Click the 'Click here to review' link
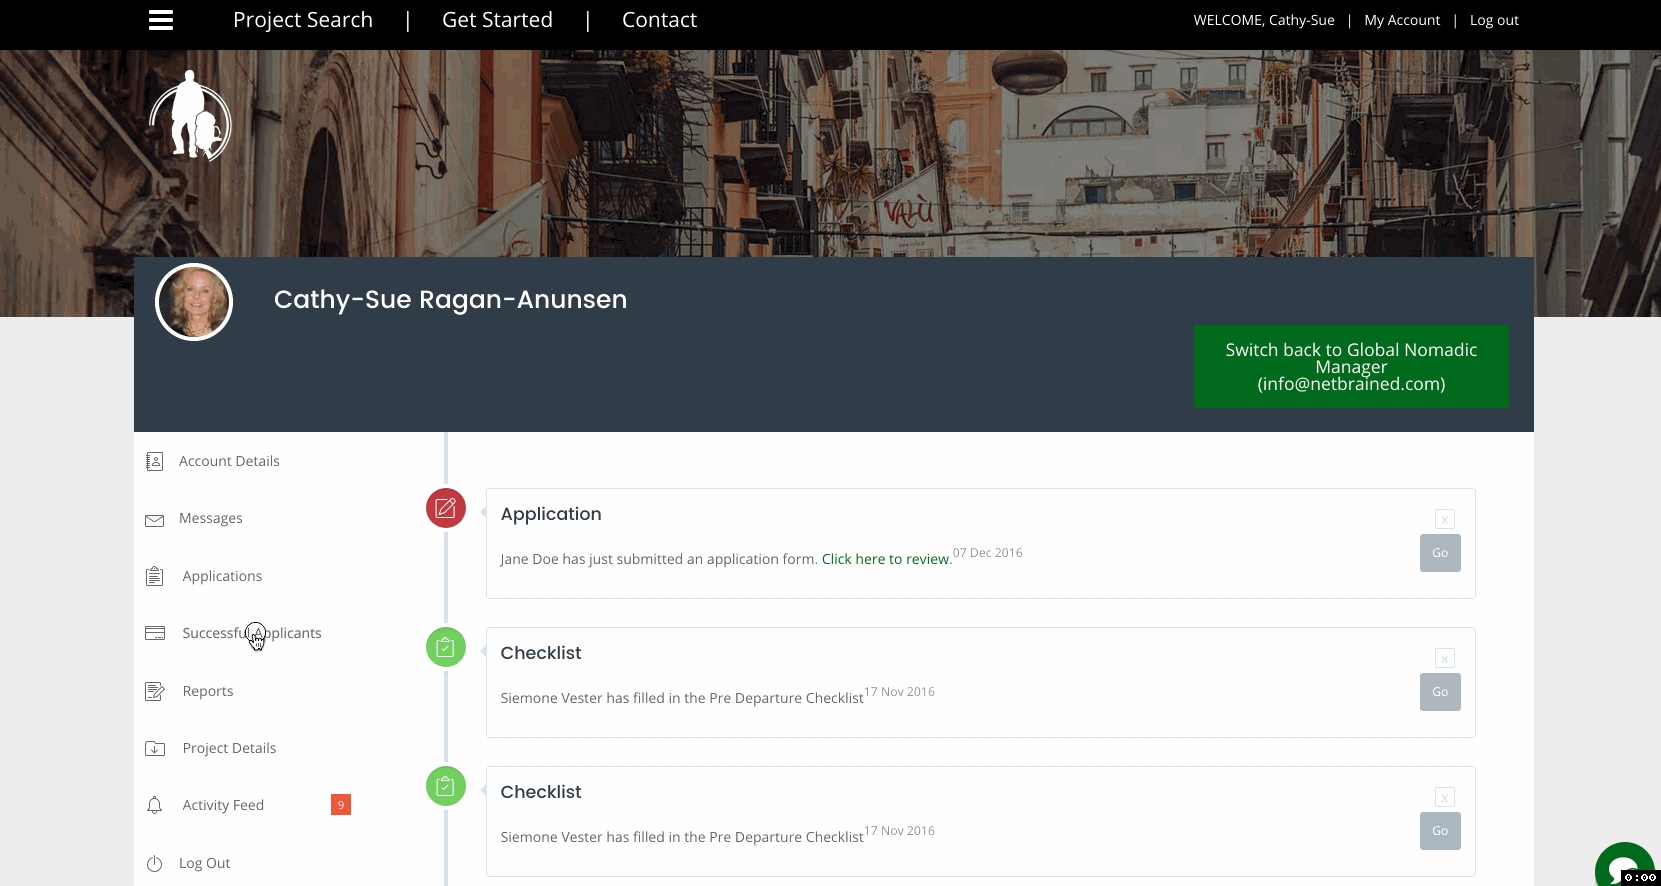Image resolution: width=1661 pixels, height=886 pixels. [x=886, y=559]
